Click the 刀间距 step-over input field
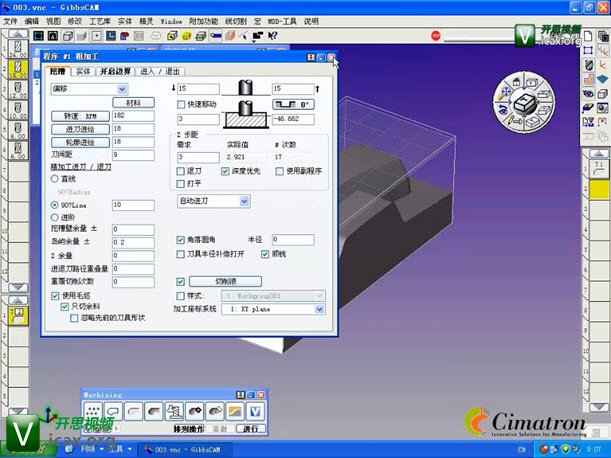 133,155
